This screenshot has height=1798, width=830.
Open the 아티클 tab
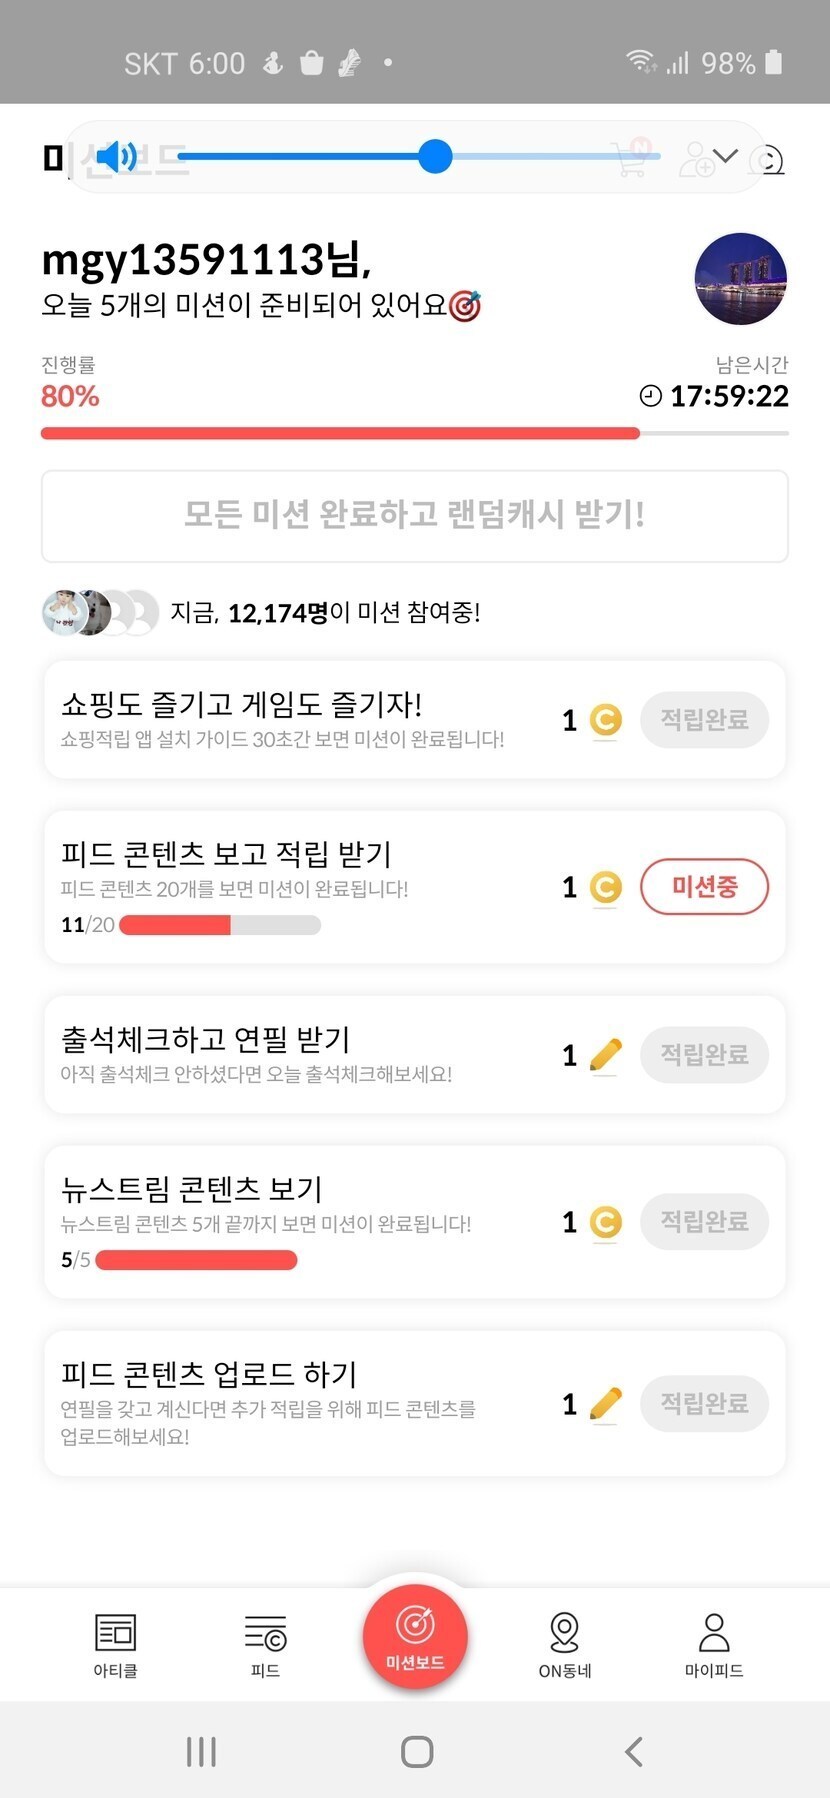[115, 1644]
